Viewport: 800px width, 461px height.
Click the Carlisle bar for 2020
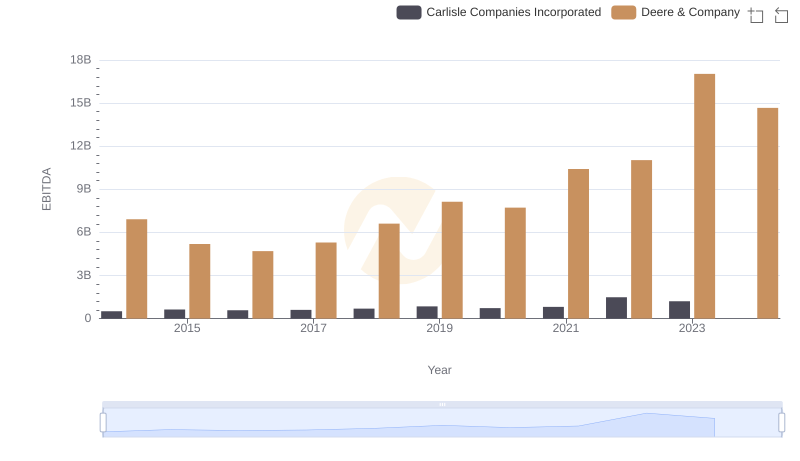490,313
